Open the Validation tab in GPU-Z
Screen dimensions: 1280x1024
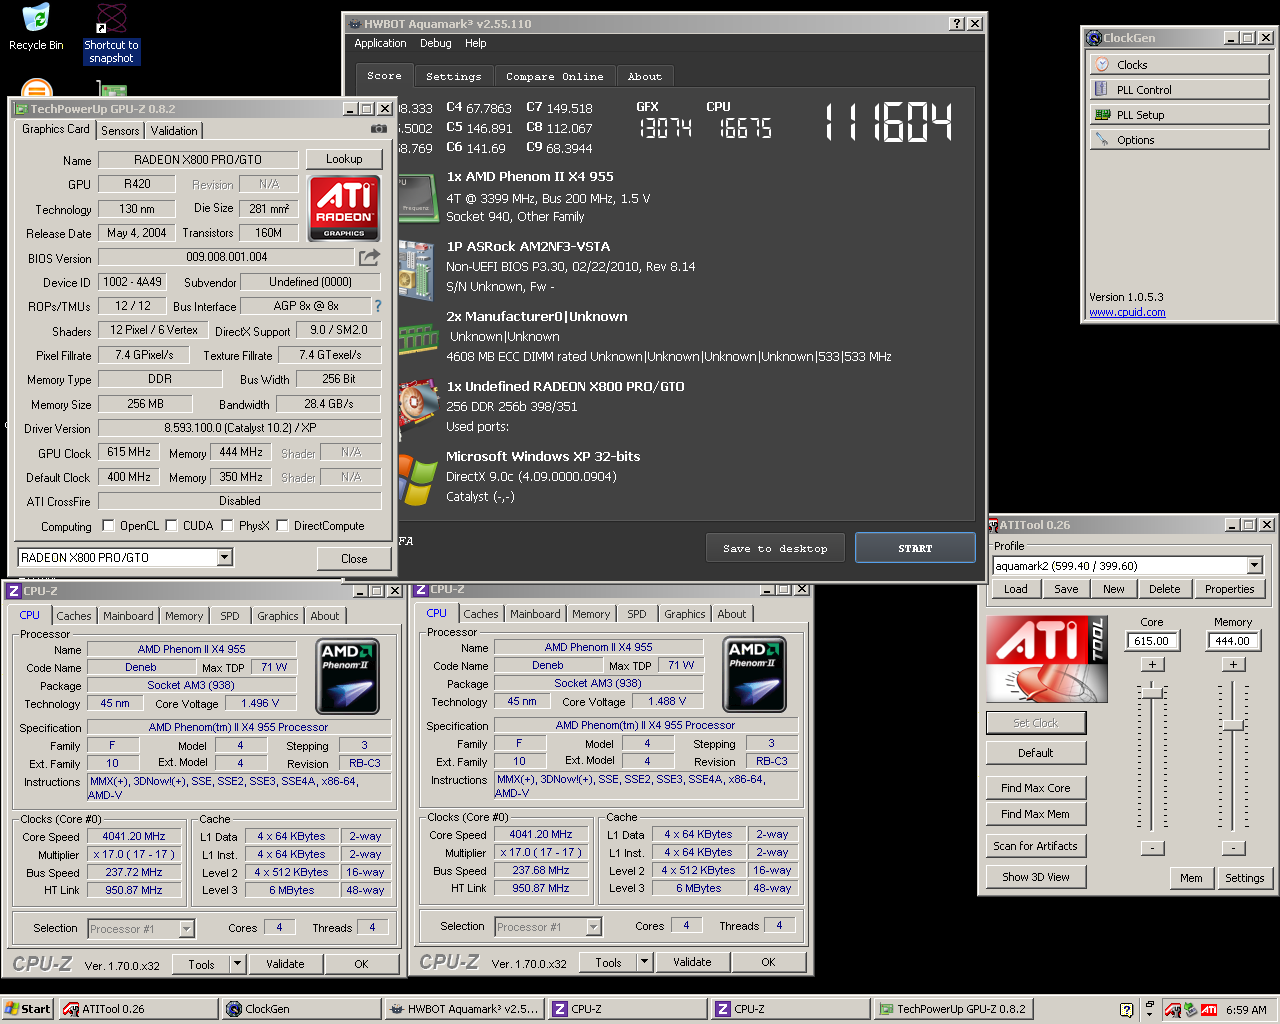tap(174, 131)
